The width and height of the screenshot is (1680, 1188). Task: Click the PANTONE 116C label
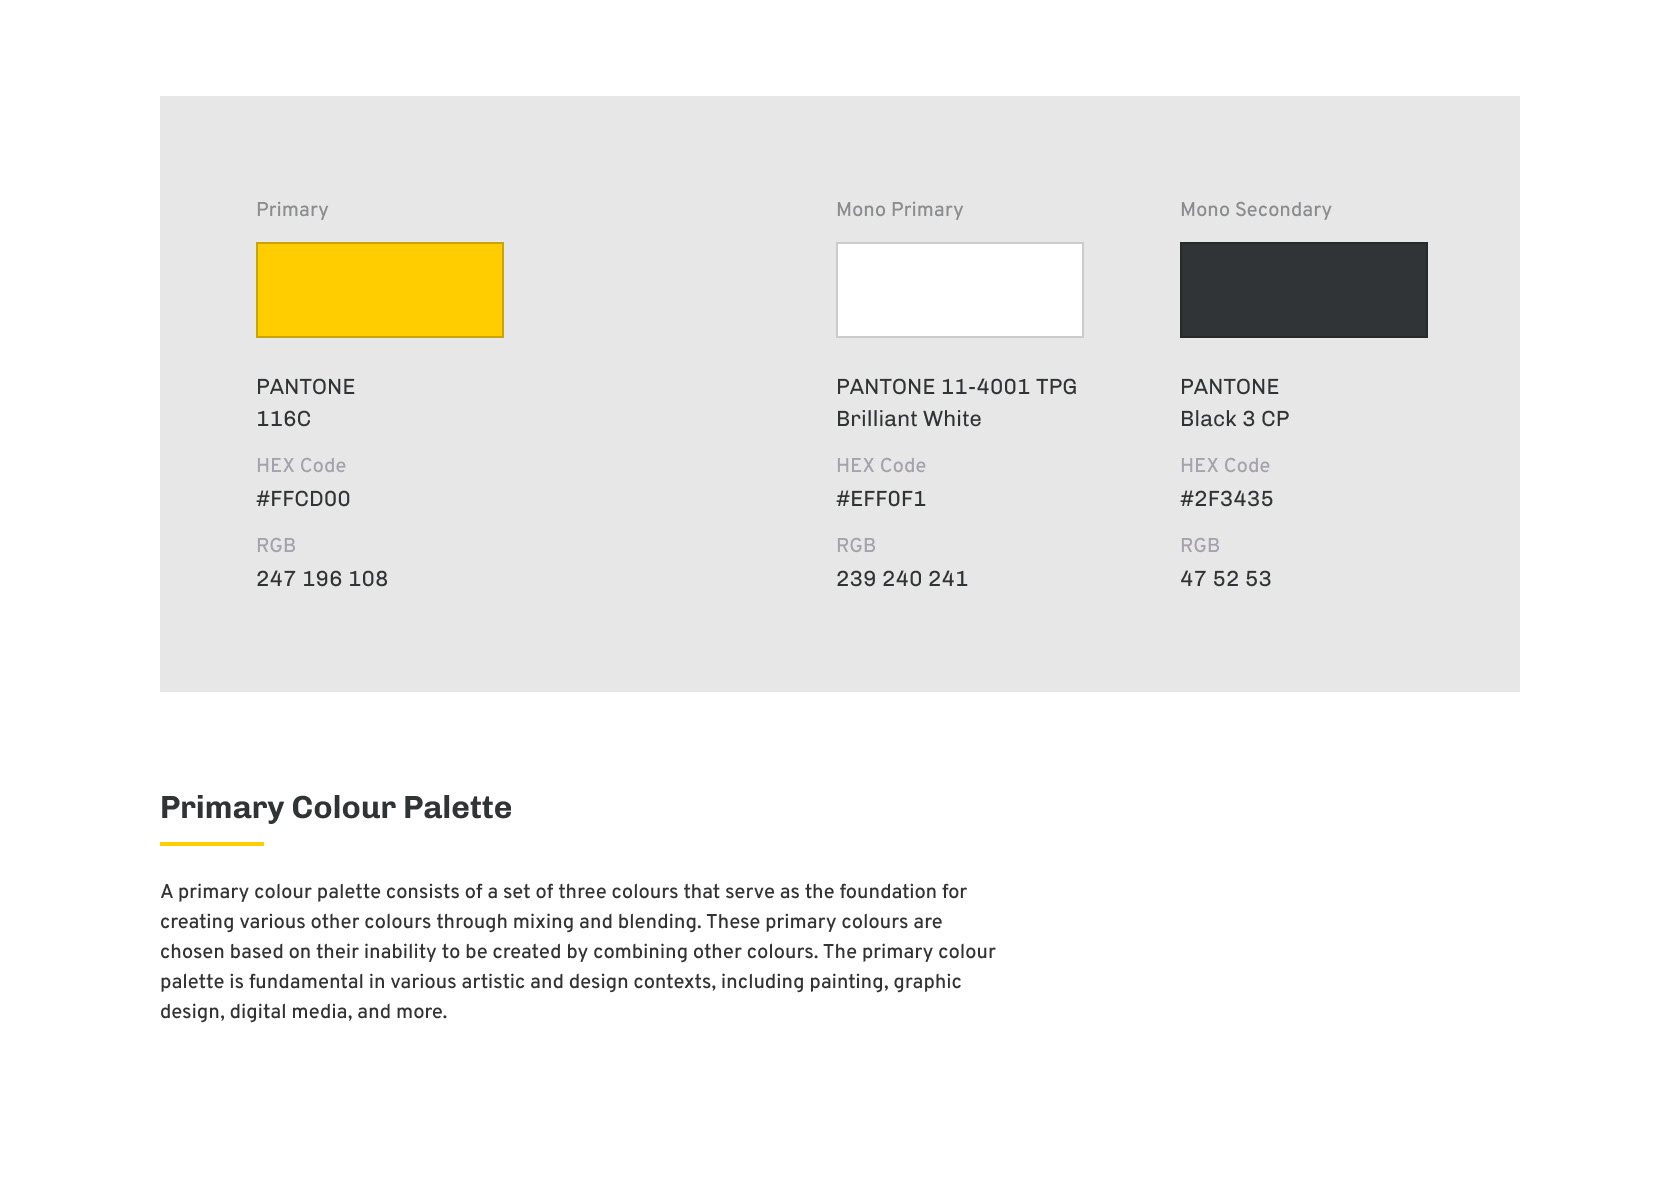[x=306, y=403]
